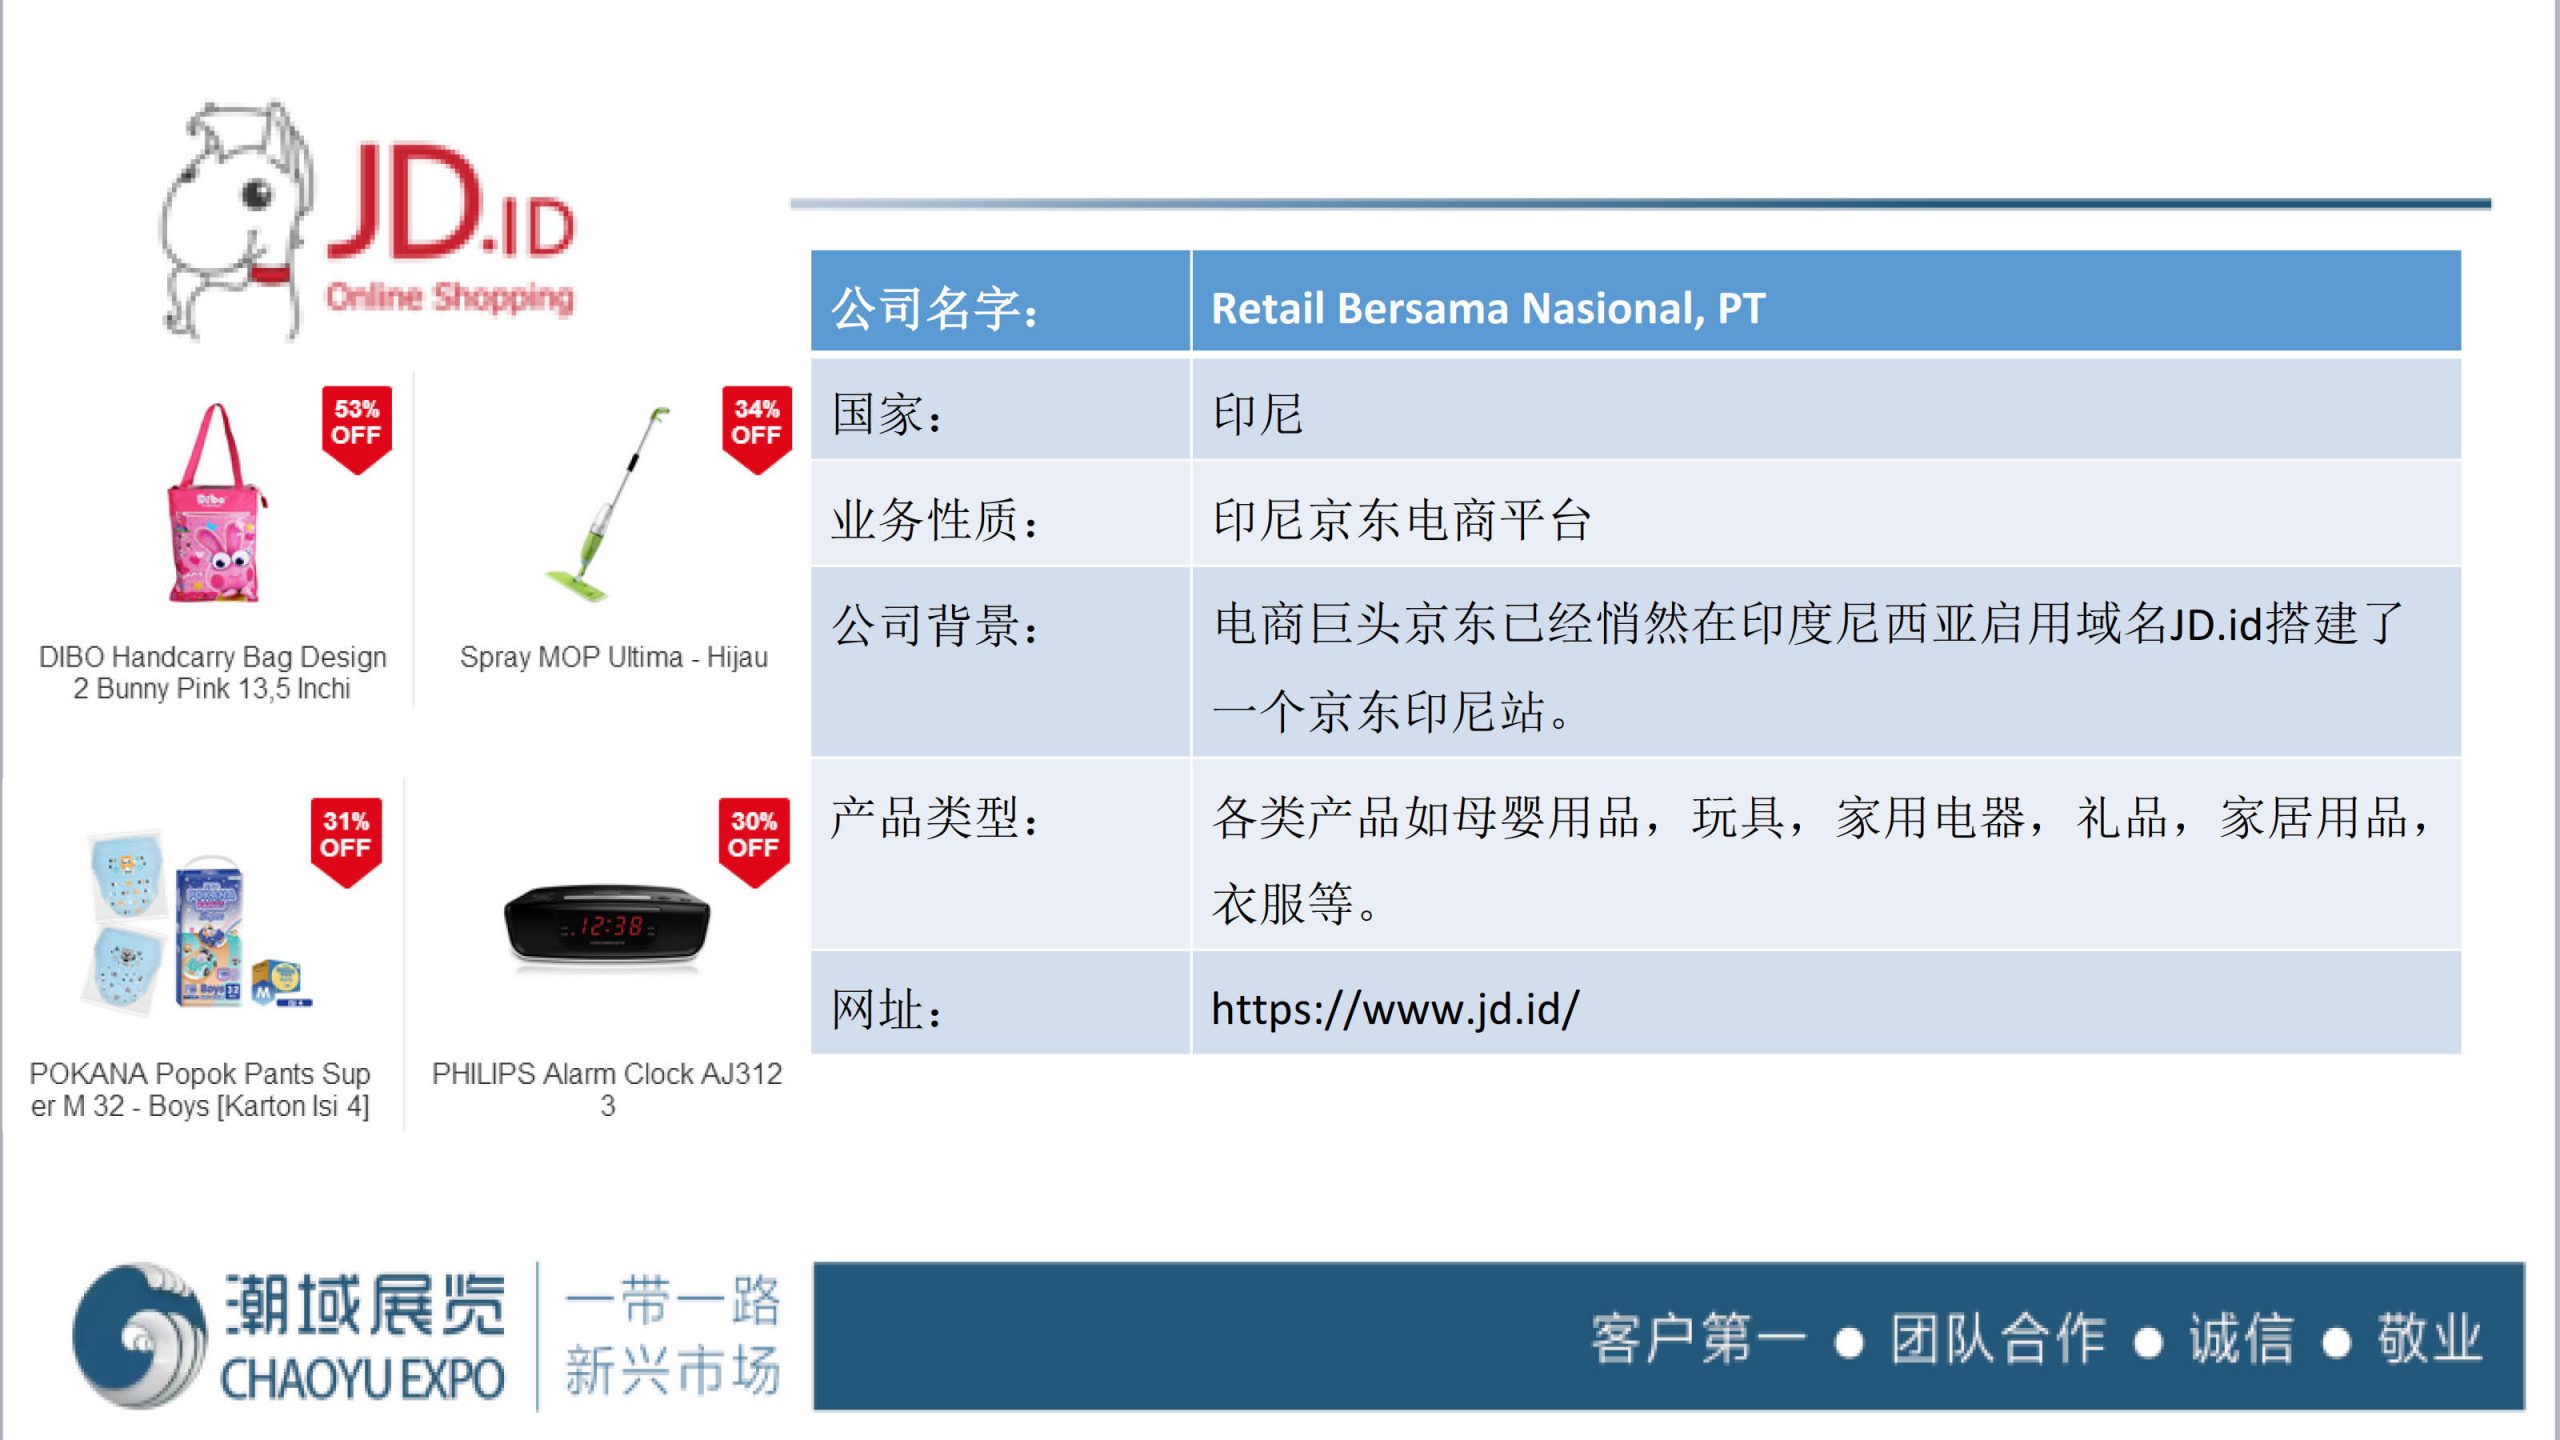Select the product types text starting 各类产品

(x=1820, y=860)
